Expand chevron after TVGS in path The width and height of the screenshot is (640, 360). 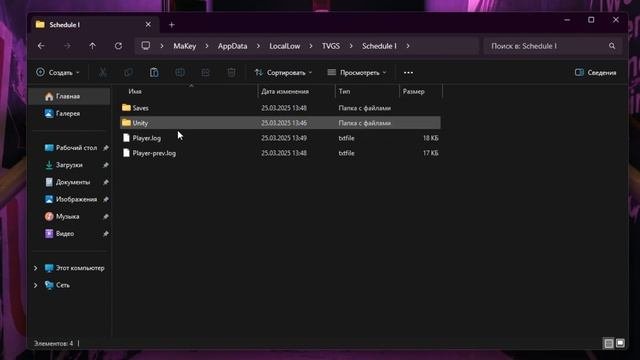click(x=351, y=46)
